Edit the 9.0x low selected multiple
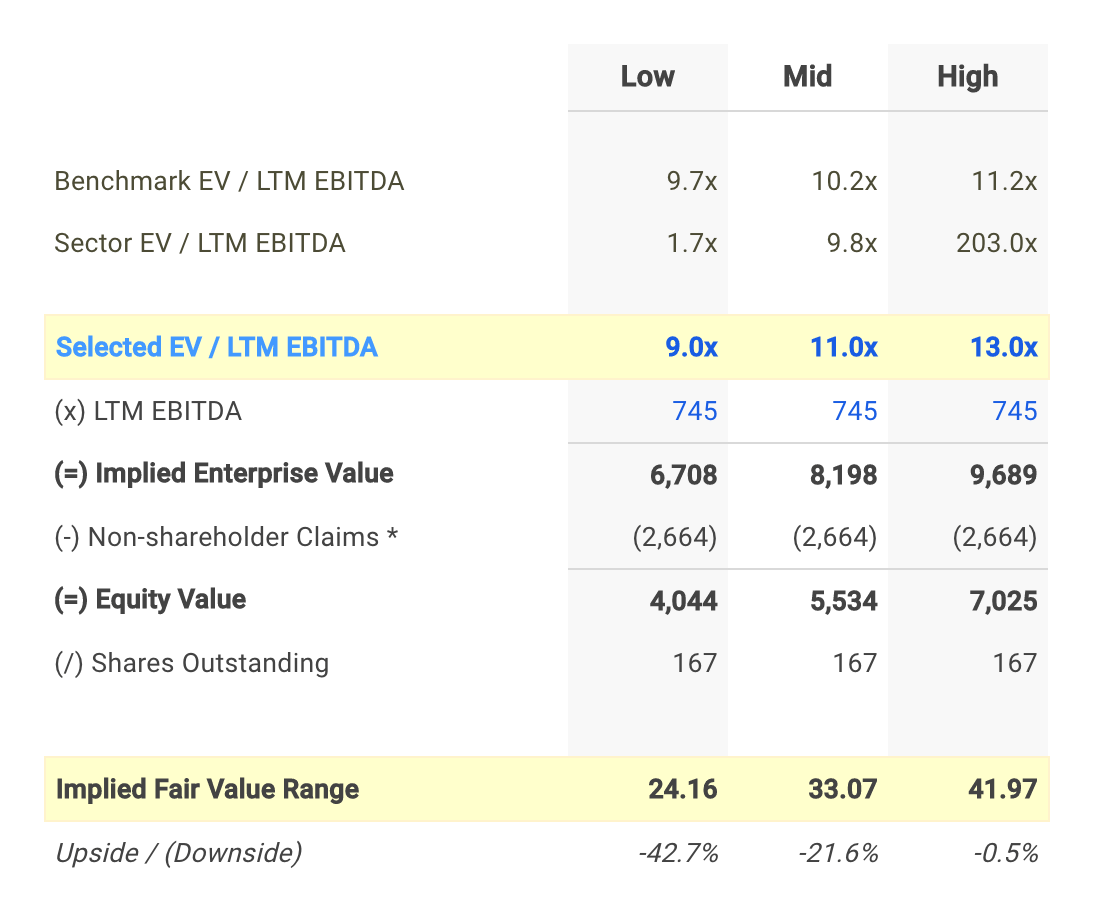The width and height of the screenshot is (1104, 902). click(x=691, y=347)
